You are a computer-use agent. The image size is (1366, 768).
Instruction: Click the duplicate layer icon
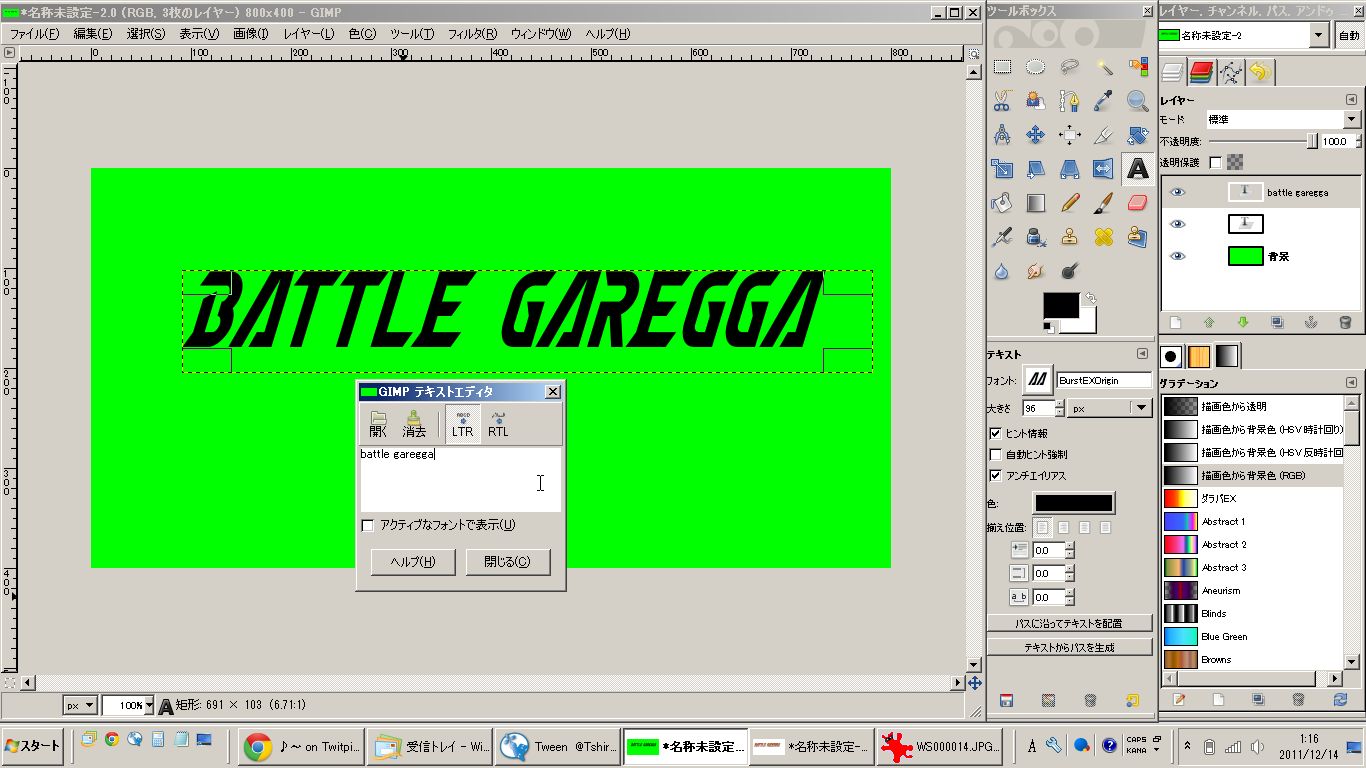coord(1277,322)
